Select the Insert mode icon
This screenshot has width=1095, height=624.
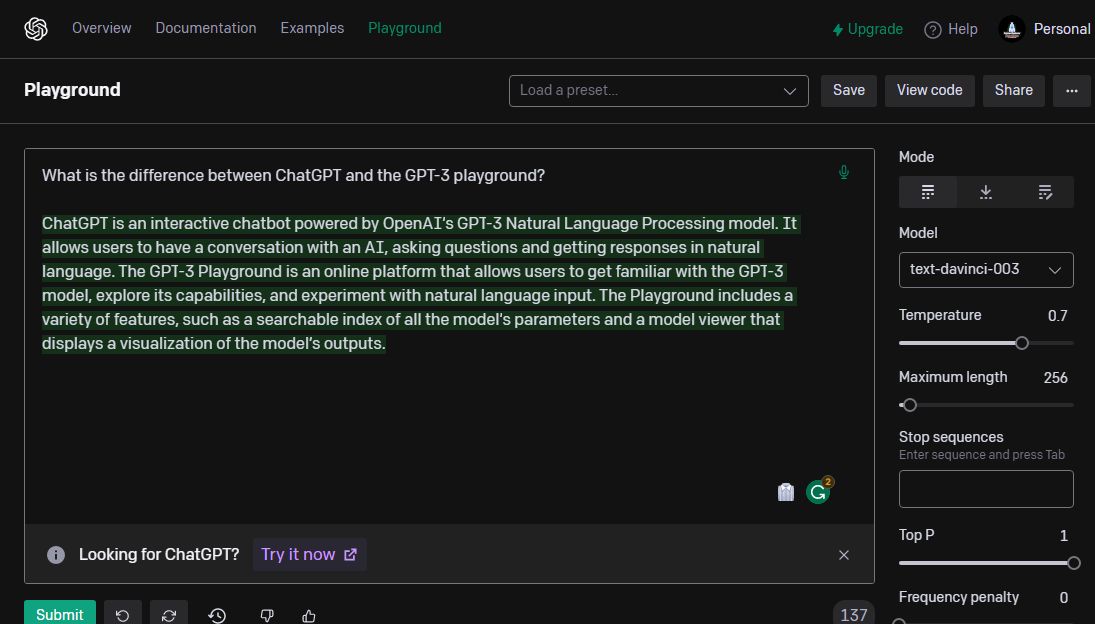(x=985, y=192)
